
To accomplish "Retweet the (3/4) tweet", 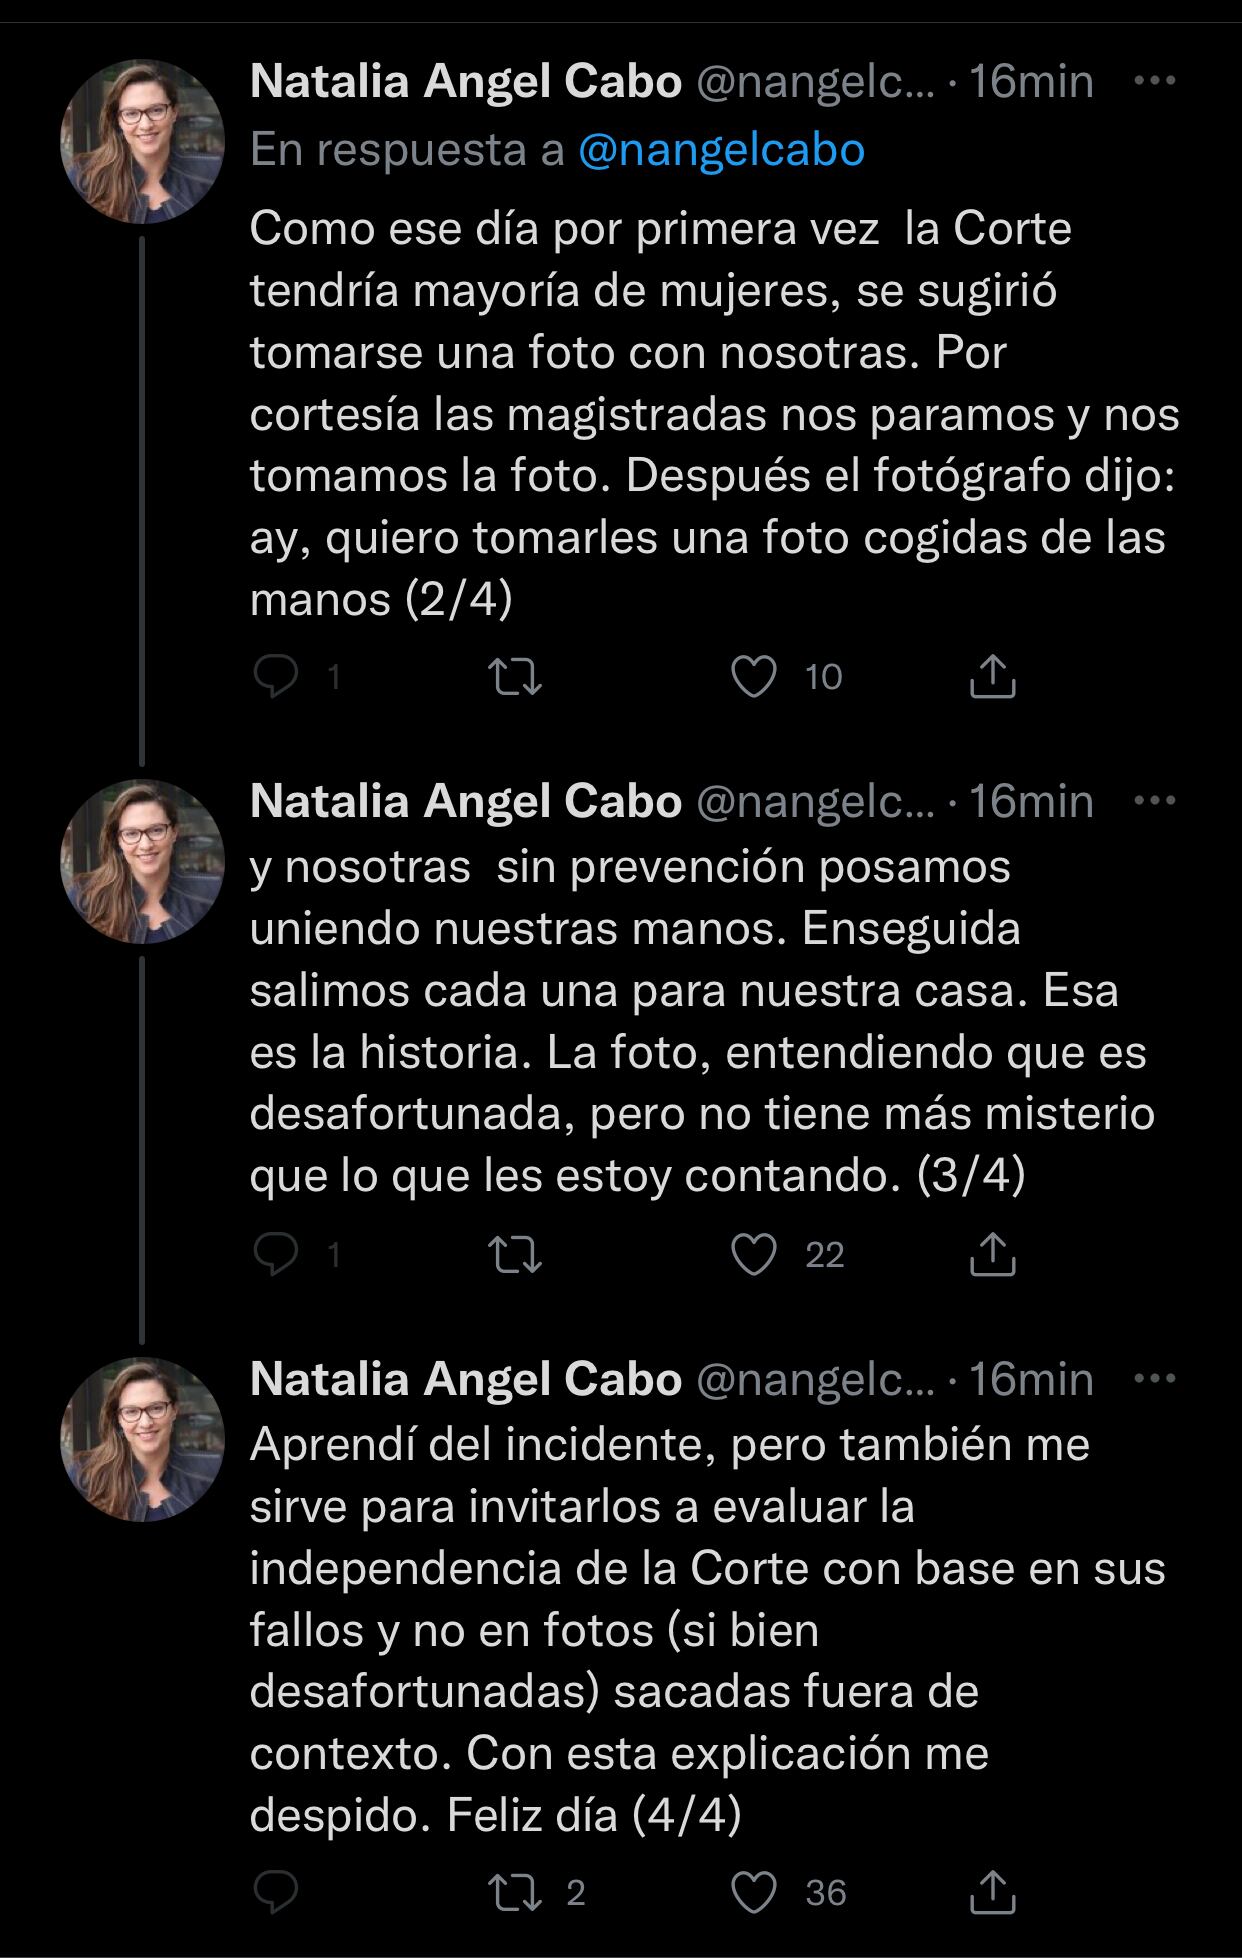I will coord(514,1254).
